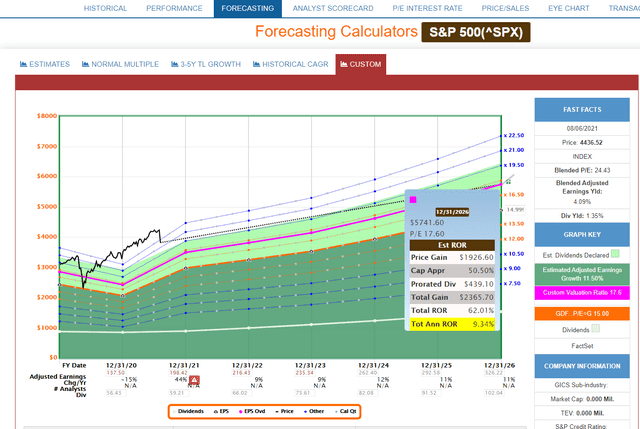Toggle the EPS Ovd series in the legend
The height and width of the screenshot is (429, 640).
point(252,411)
